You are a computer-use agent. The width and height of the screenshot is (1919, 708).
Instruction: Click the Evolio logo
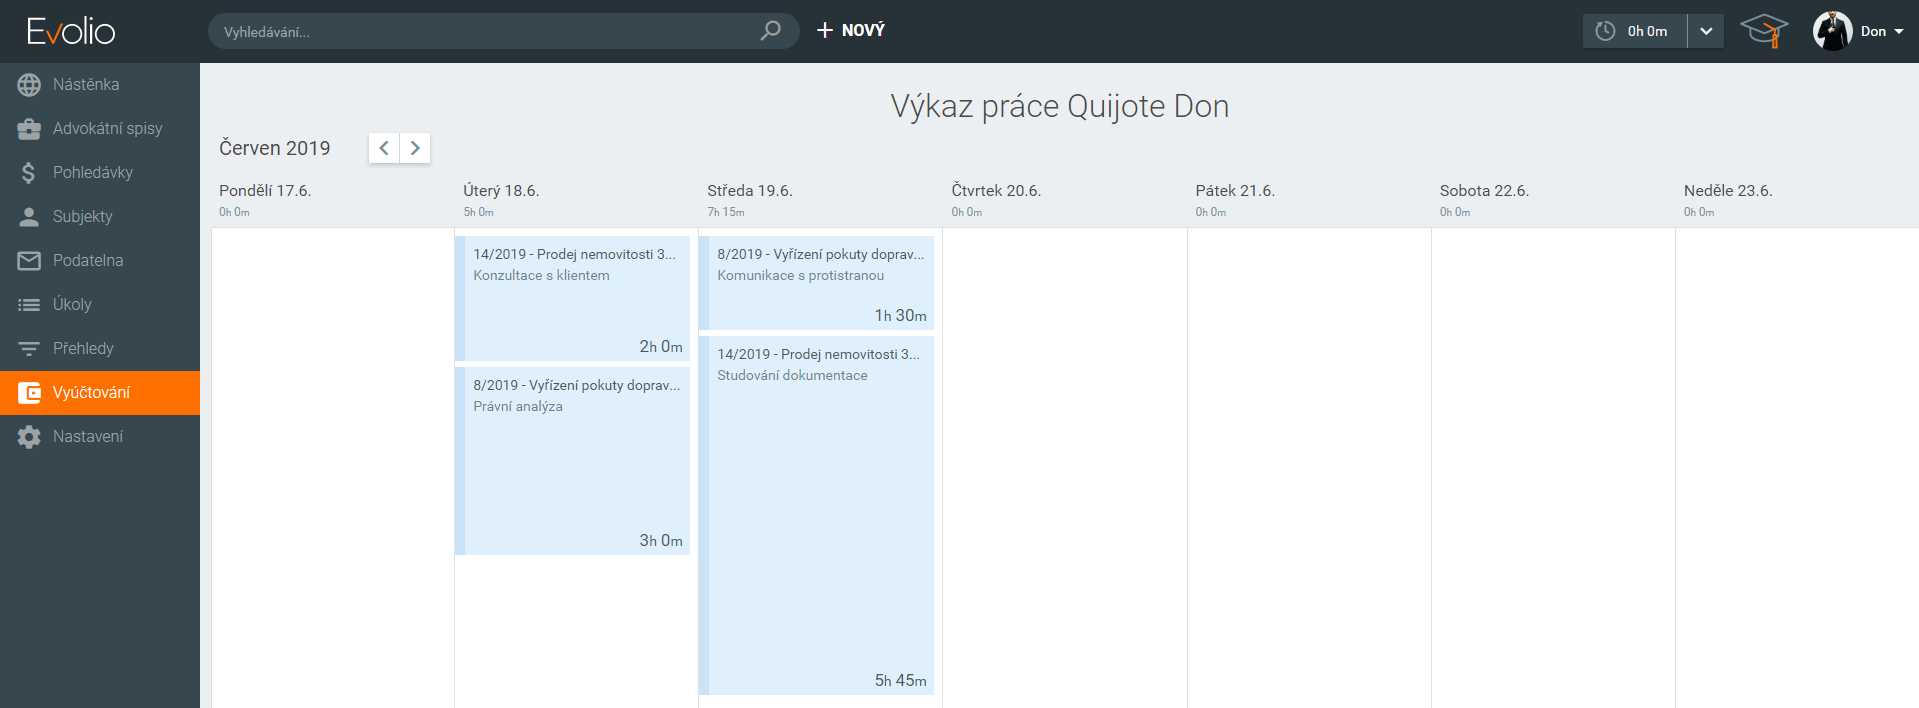click(71, 31)
